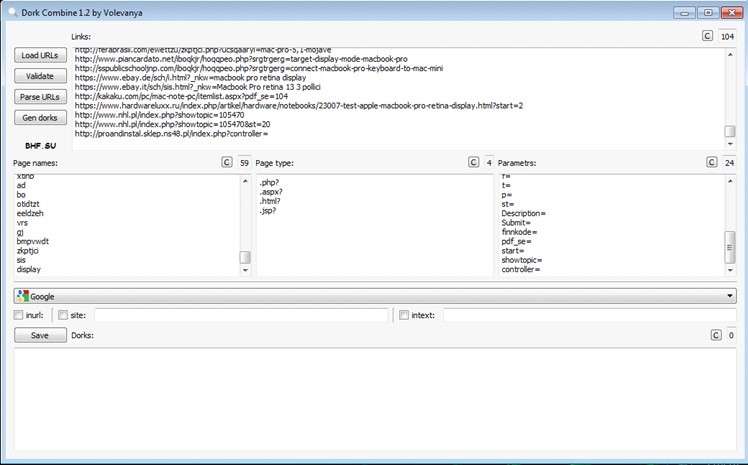748x465 pixels.
Task: Clear Page names using its C button
Action: tap(227, 162)
